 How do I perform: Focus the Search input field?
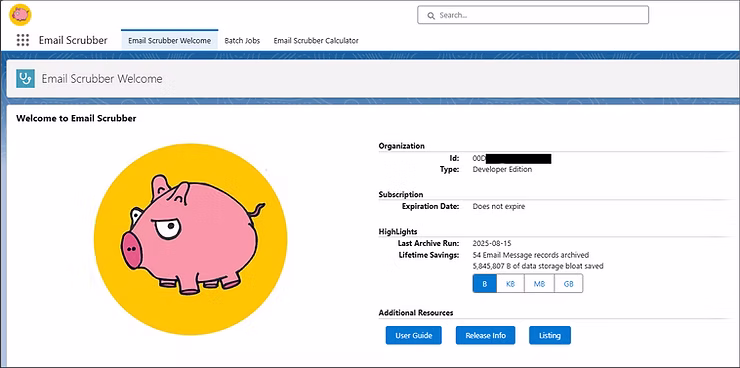tap(533, 15)
